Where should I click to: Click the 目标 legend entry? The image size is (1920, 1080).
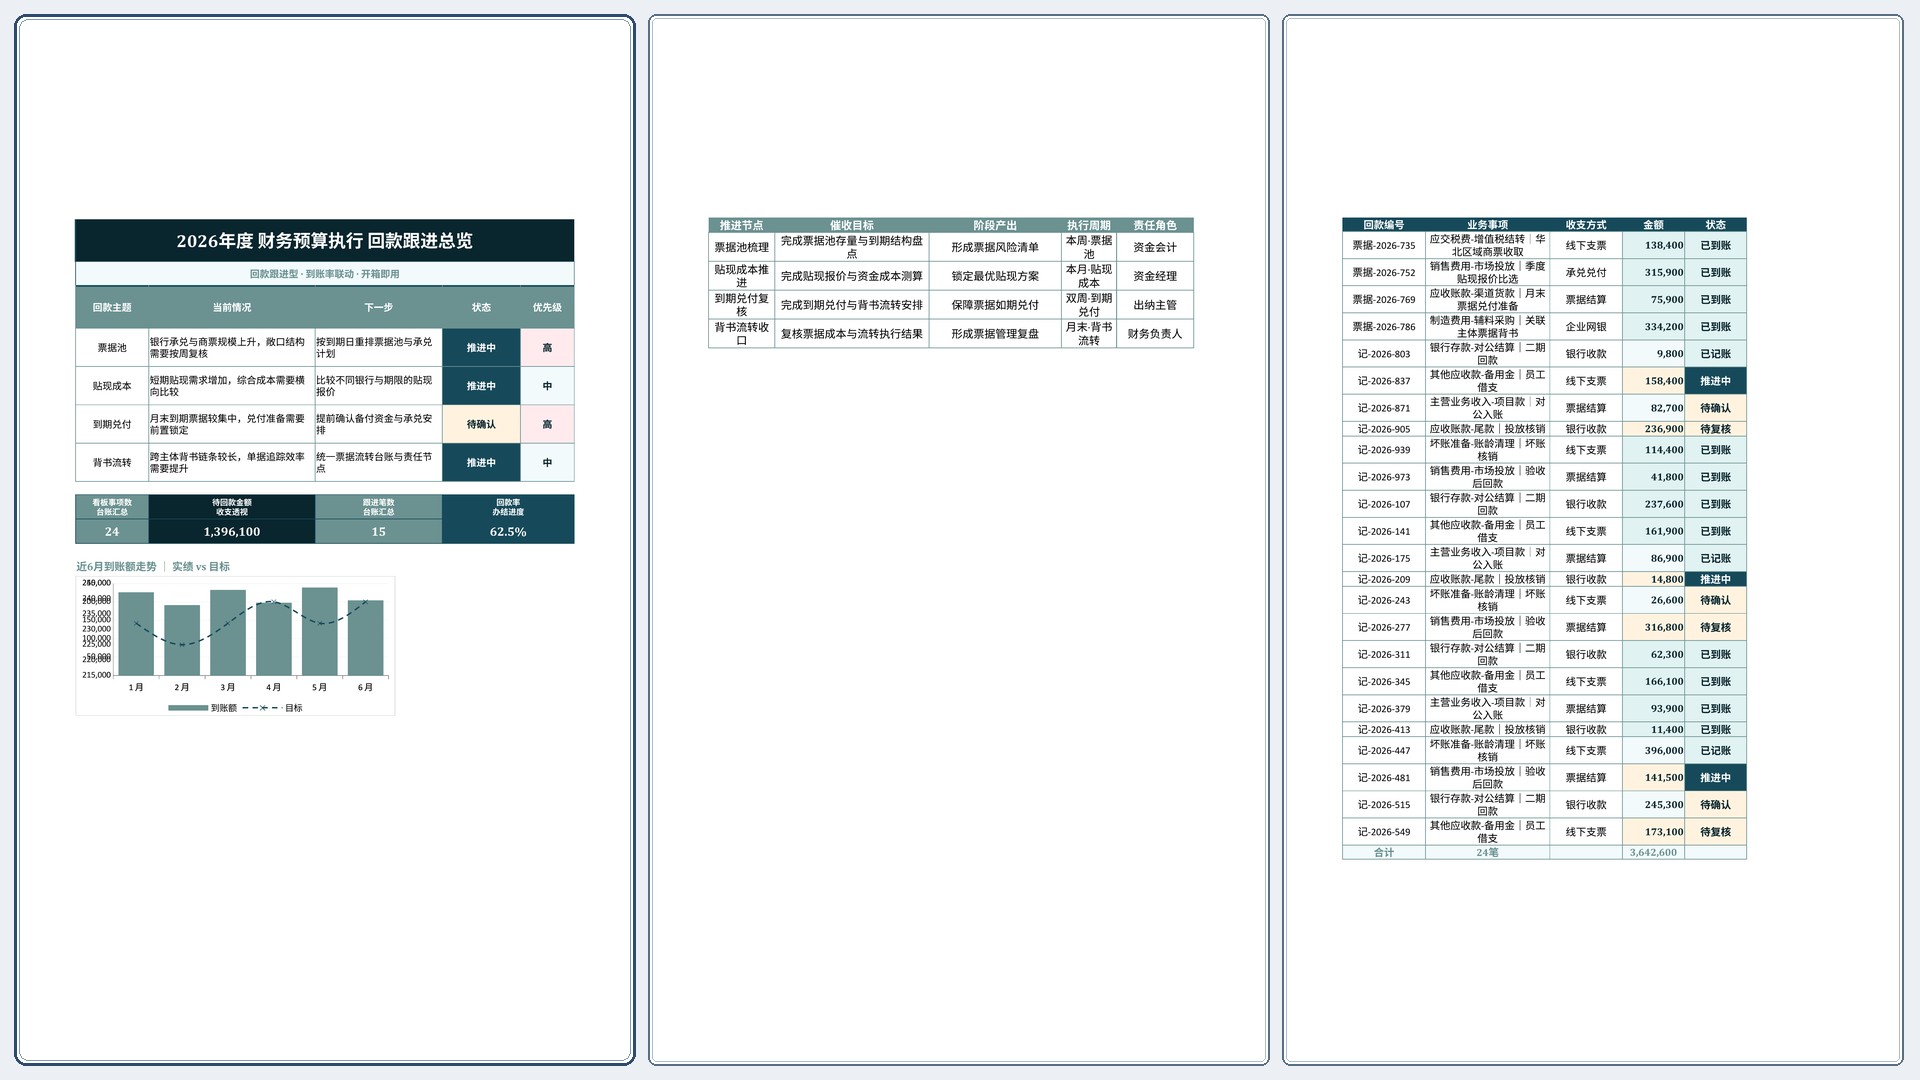272,708
